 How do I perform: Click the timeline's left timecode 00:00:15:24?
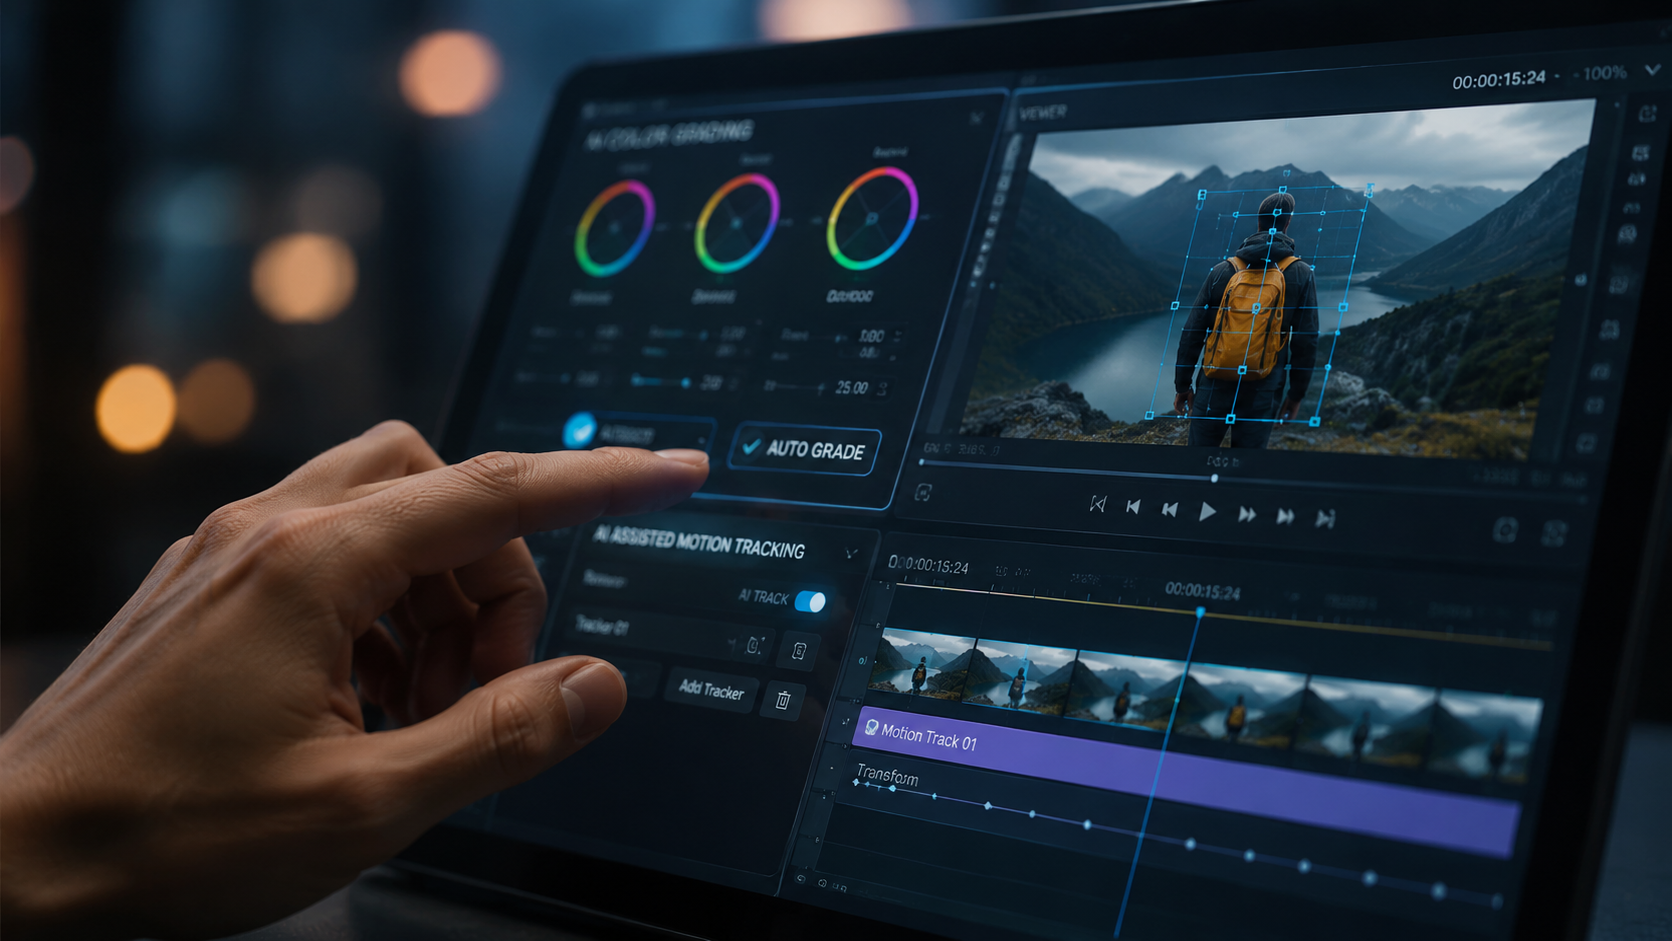(x=928, y=566)
